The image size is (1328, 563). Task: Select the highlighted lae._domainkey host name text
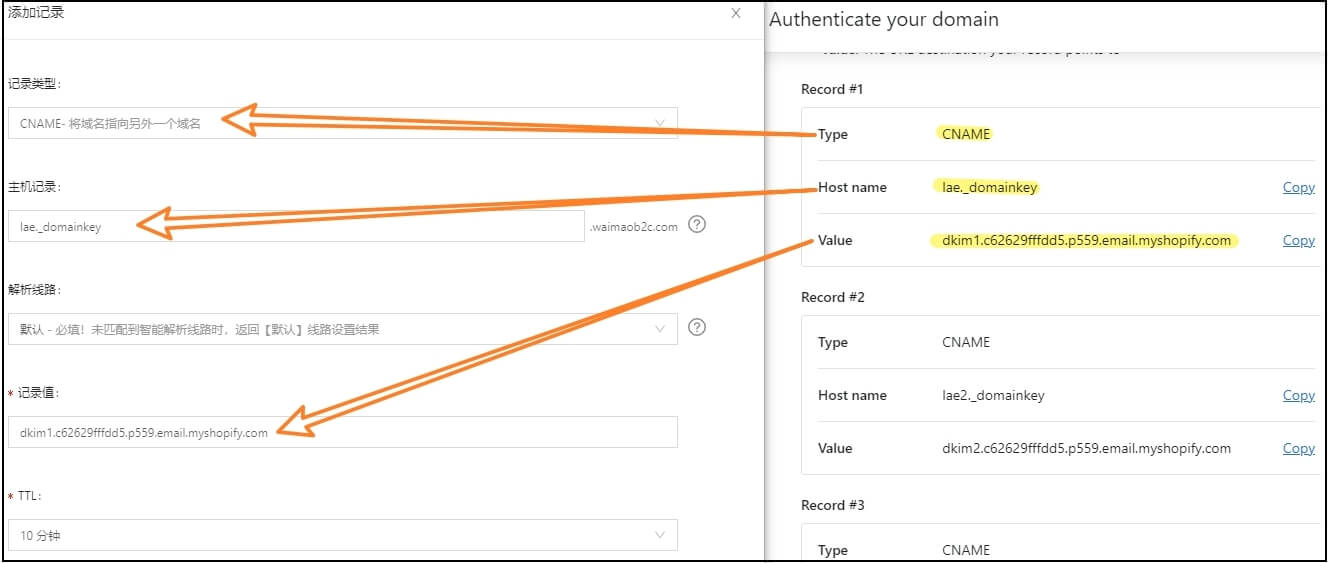tap(990, 187)
